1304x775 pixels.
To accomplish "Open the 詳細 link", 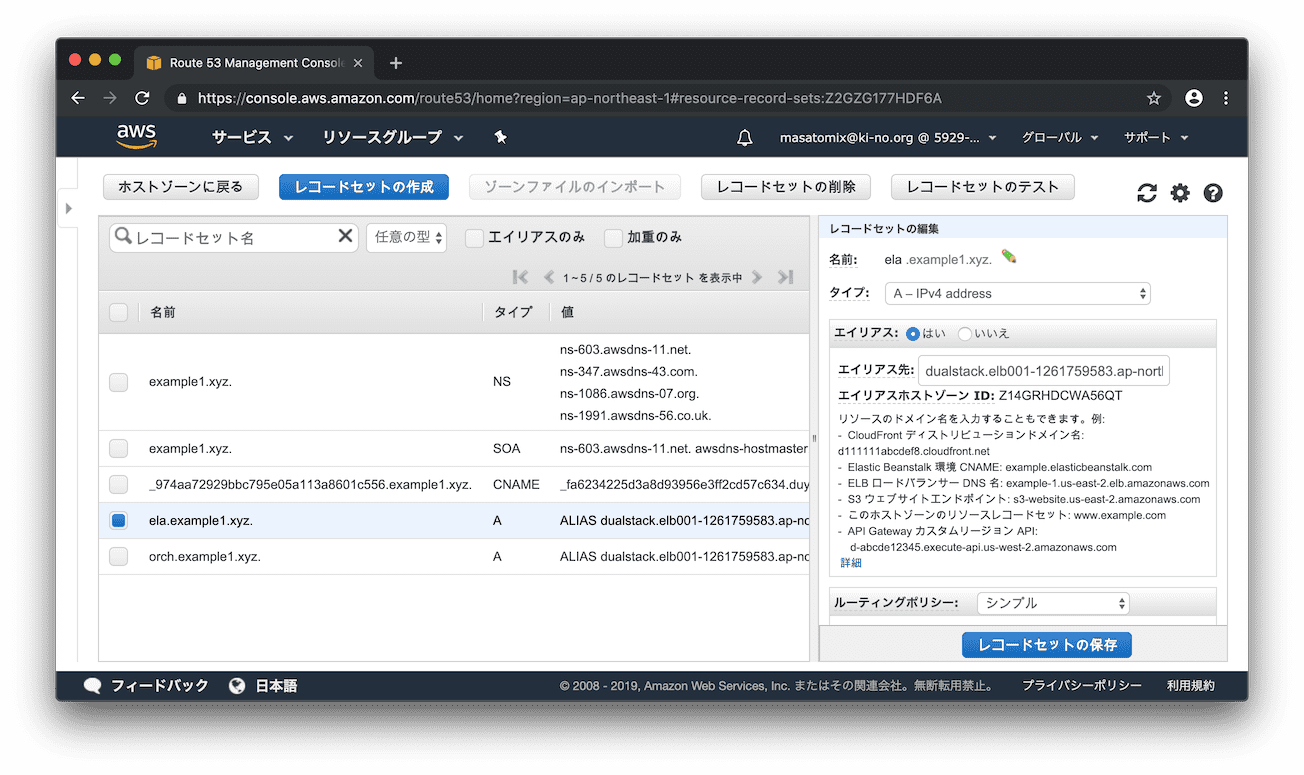I will click(850, 563).
